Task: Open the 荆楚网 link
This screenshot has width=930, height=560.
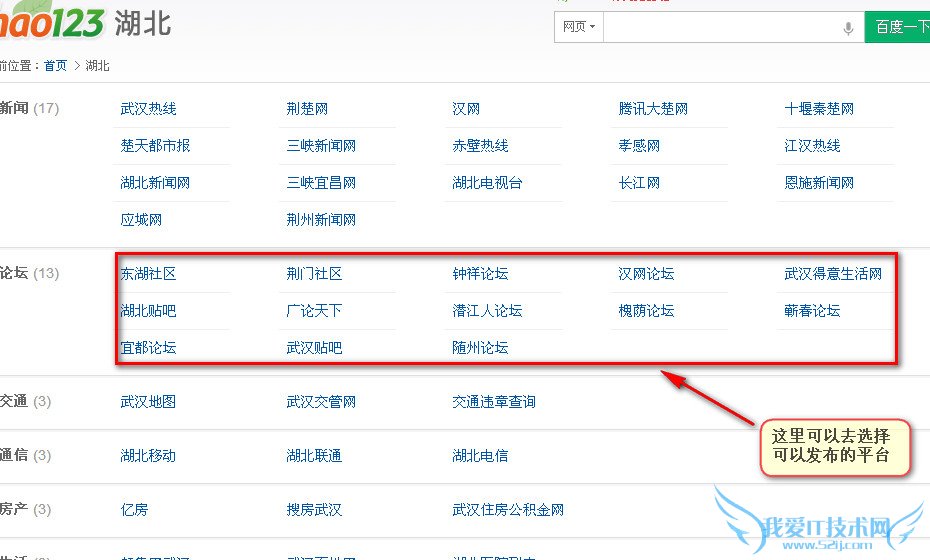Action: pyautogui.click(x=307, y=109)
